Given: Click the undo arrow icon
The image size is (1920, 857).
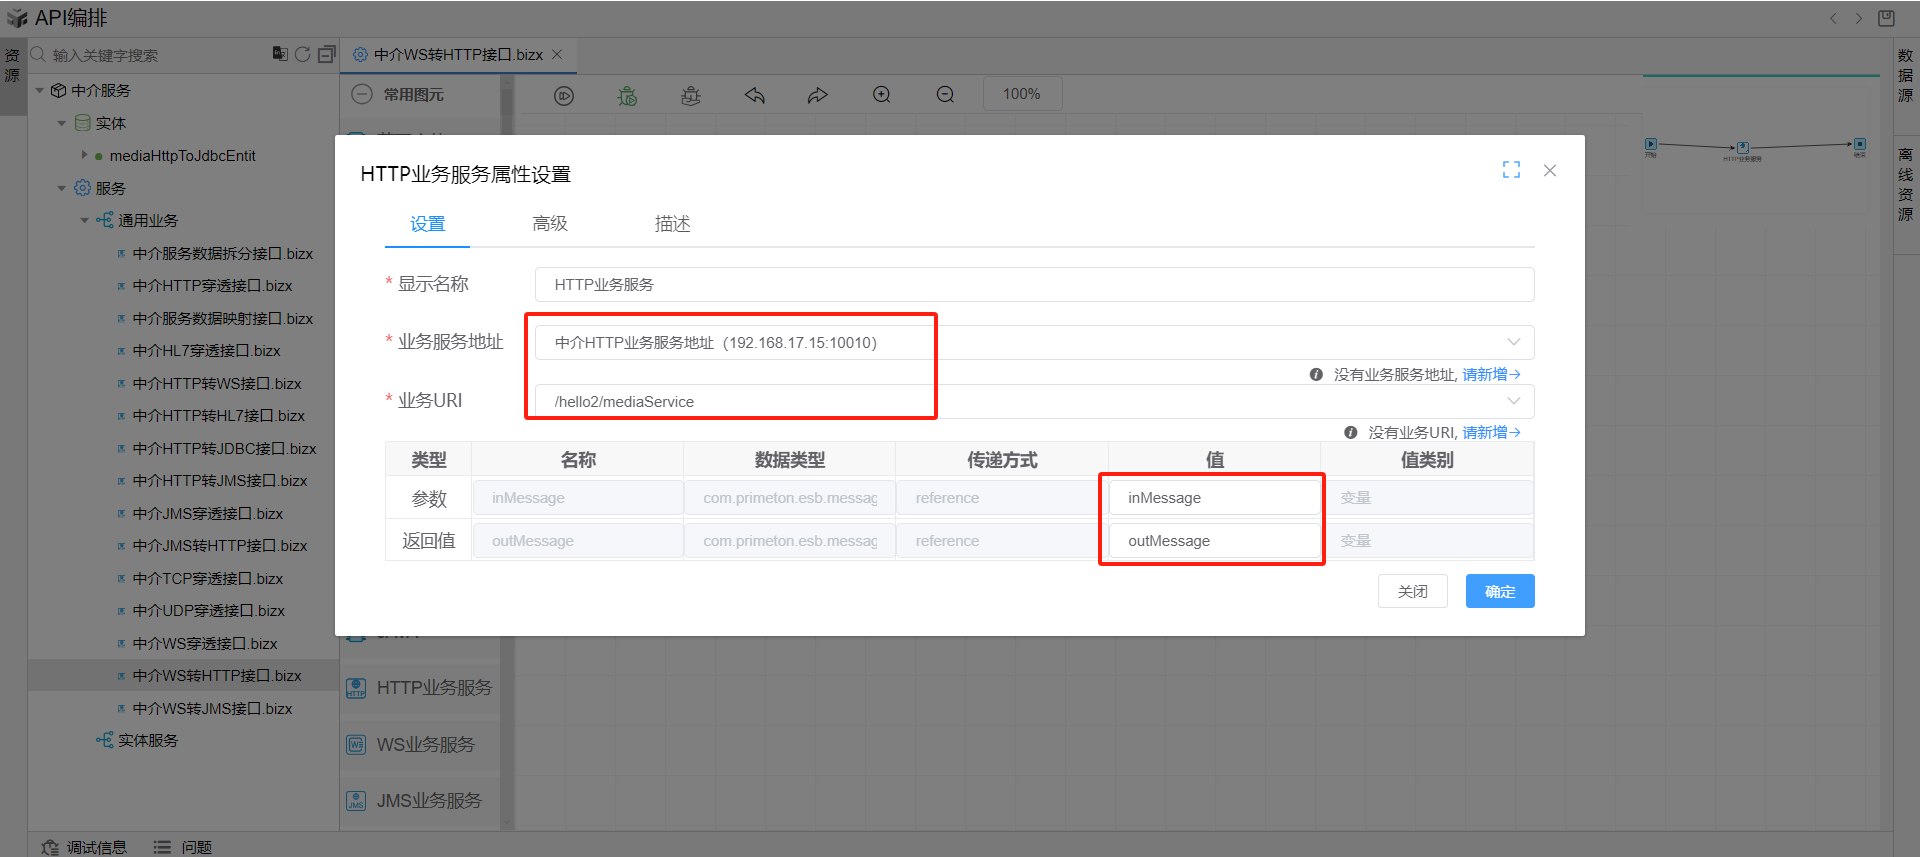Looking at the screenshot, I should 754,95.
